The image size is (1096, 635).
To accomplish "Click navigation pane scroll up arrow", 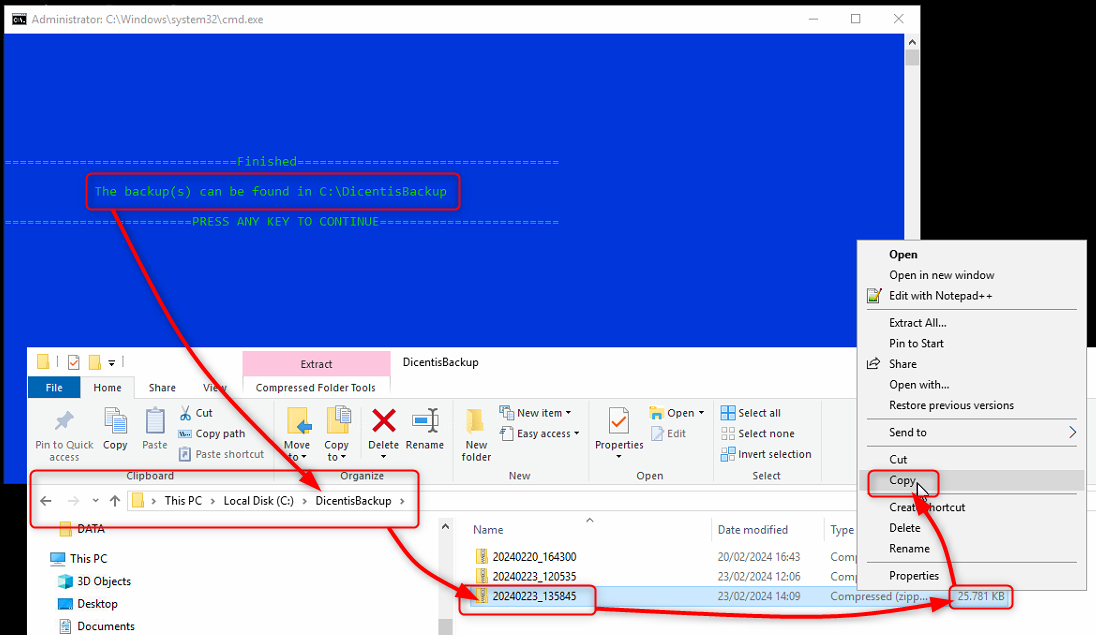I will point(445,527).
